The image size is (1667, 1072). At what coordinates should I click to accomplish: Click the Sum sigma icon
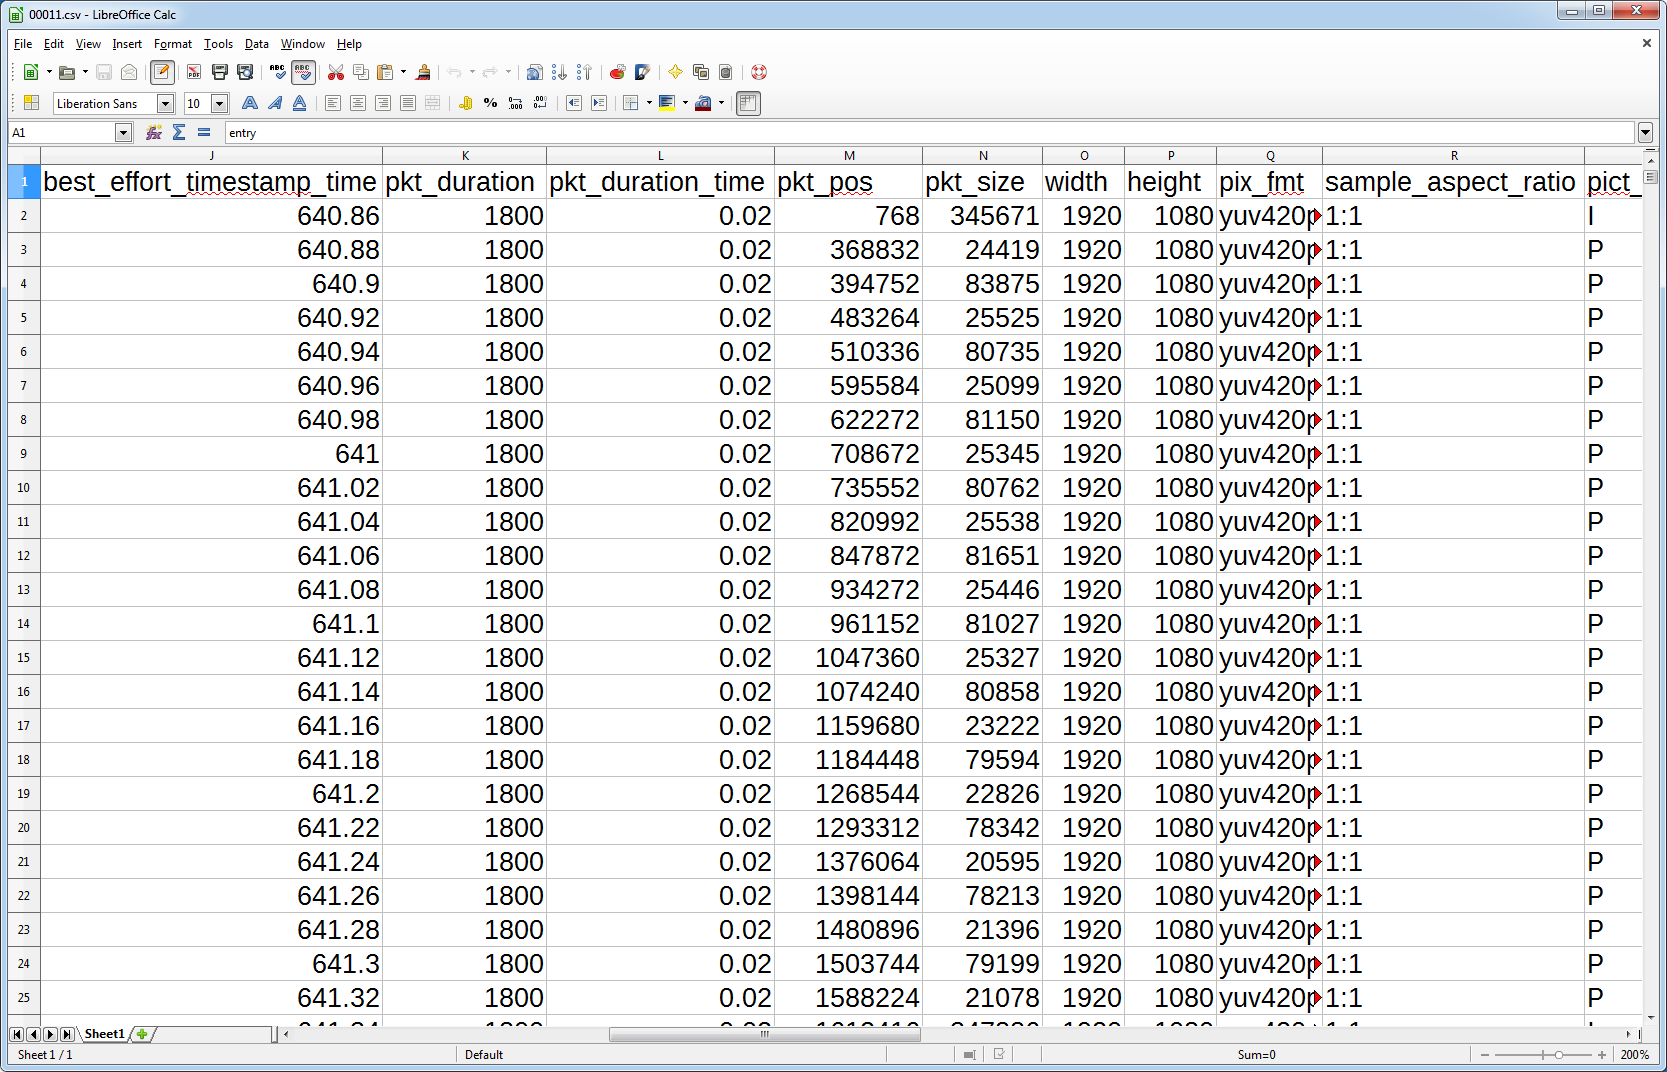(x=179, y=132)
